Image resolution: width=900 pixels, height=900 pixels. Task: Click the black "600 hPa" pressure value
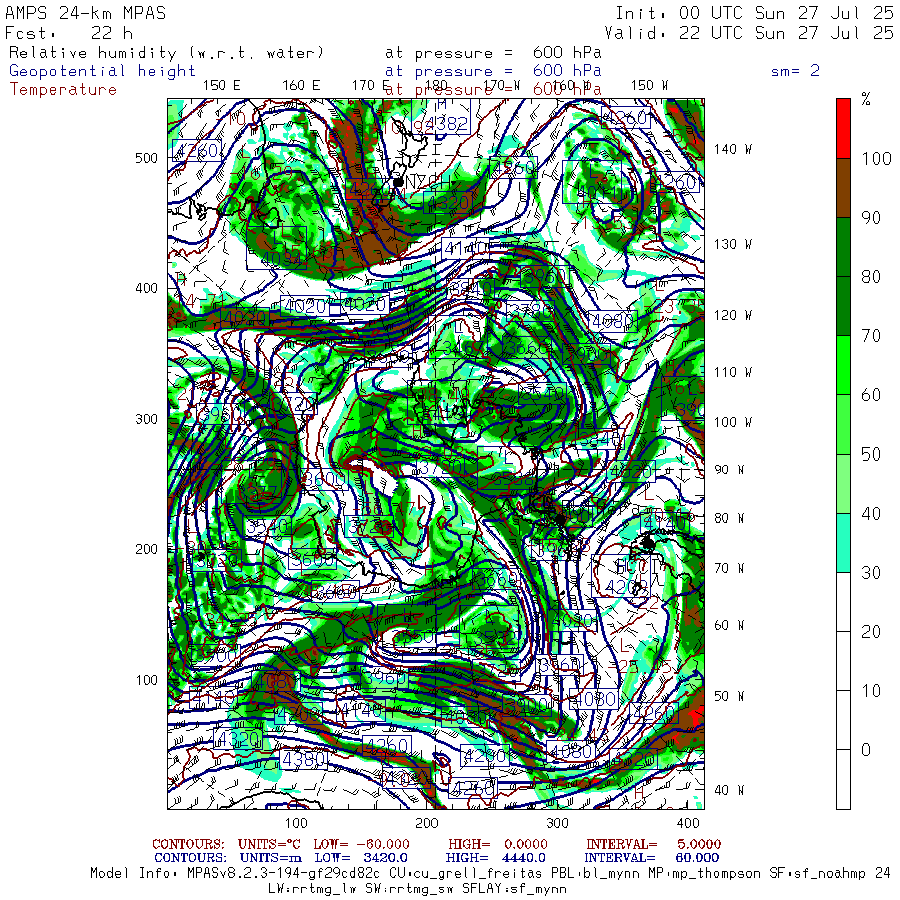(x=567, y=53)
